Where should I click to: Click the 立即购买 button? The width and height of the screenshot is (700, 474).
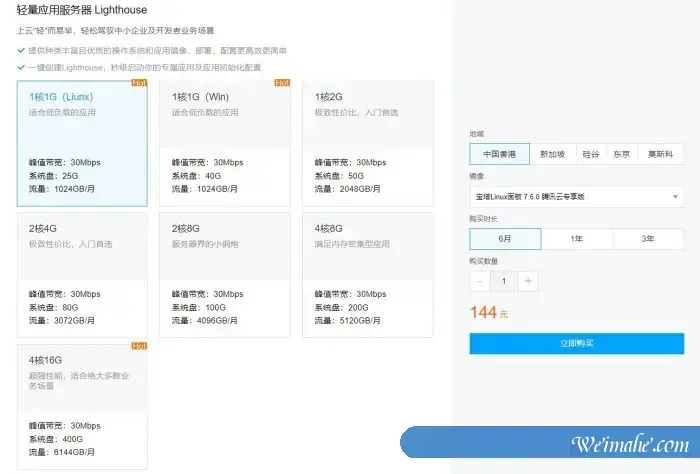coord(577,343)
